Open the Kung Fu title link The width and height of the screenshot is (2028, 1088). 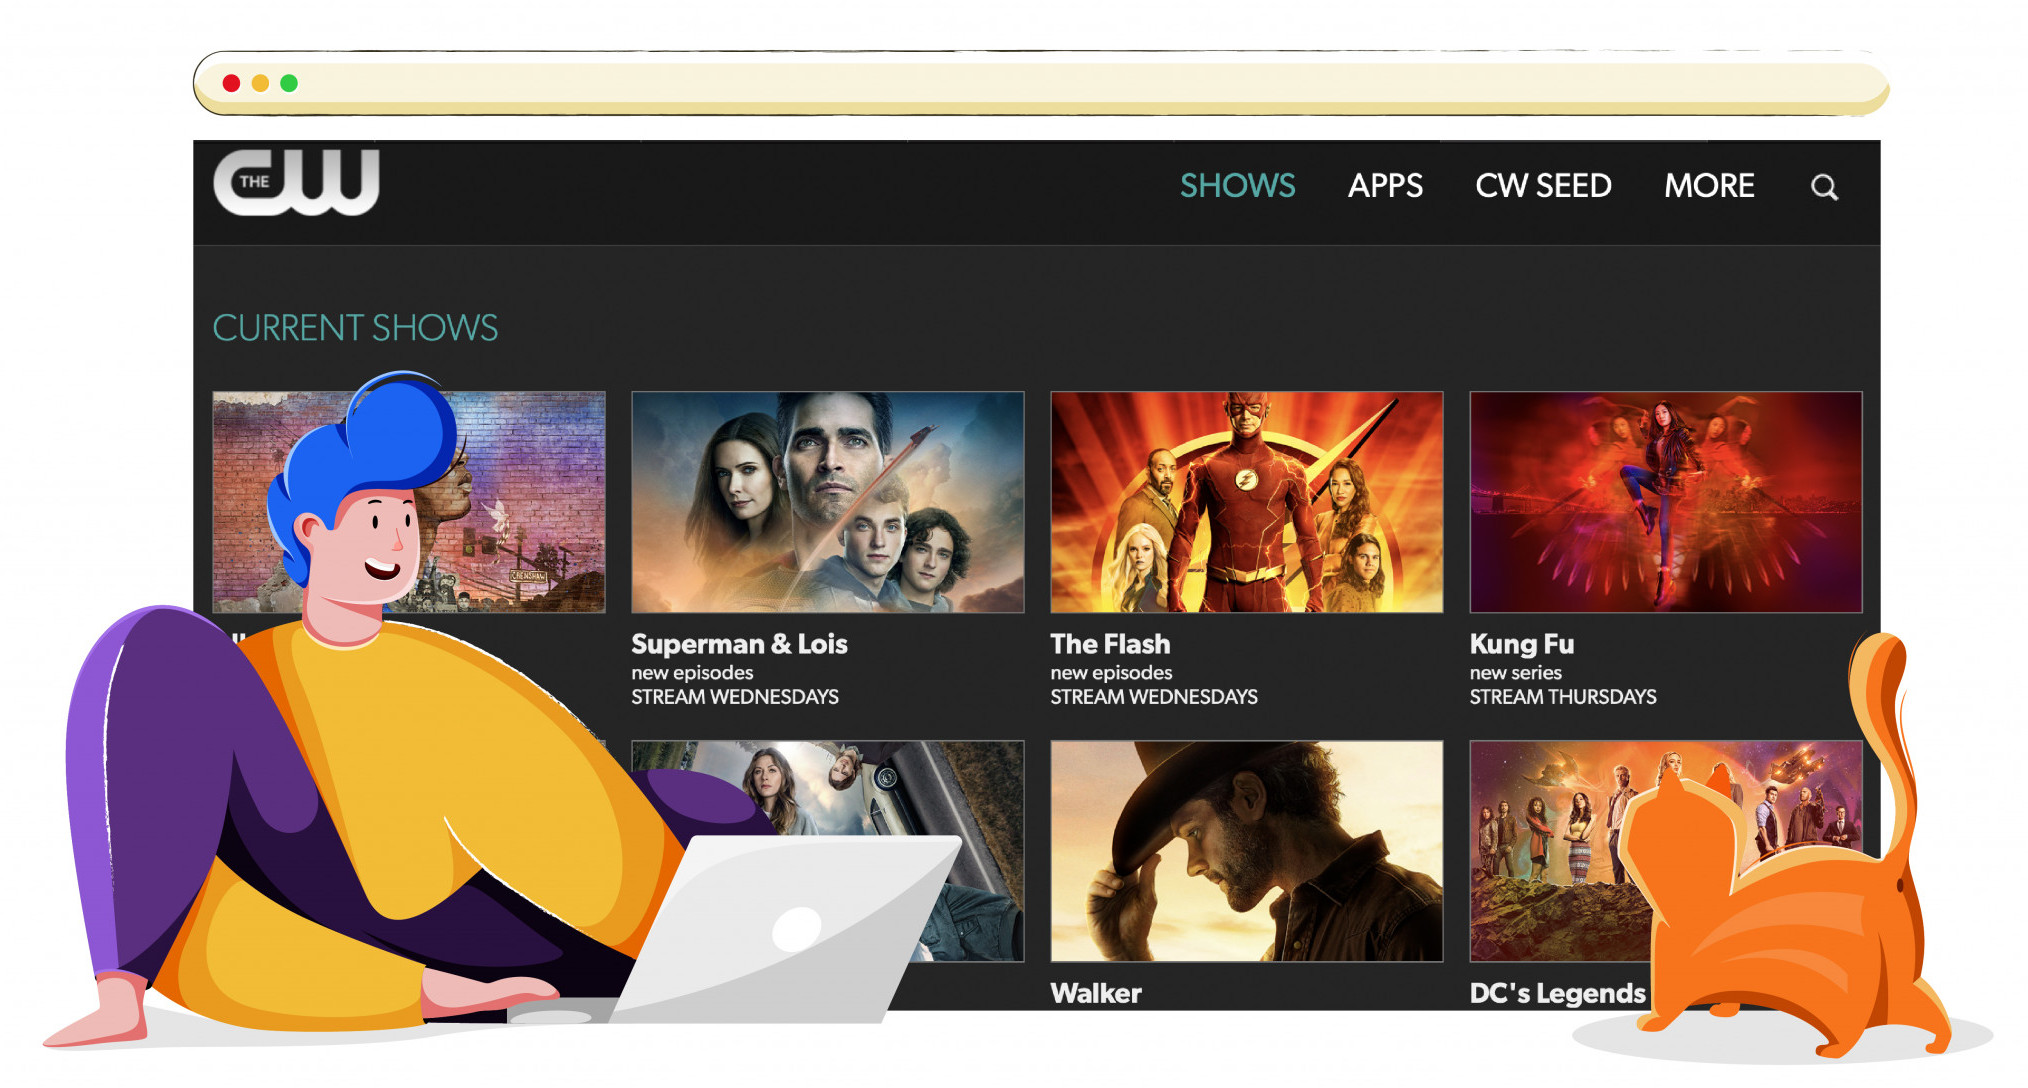[1522, 644]
